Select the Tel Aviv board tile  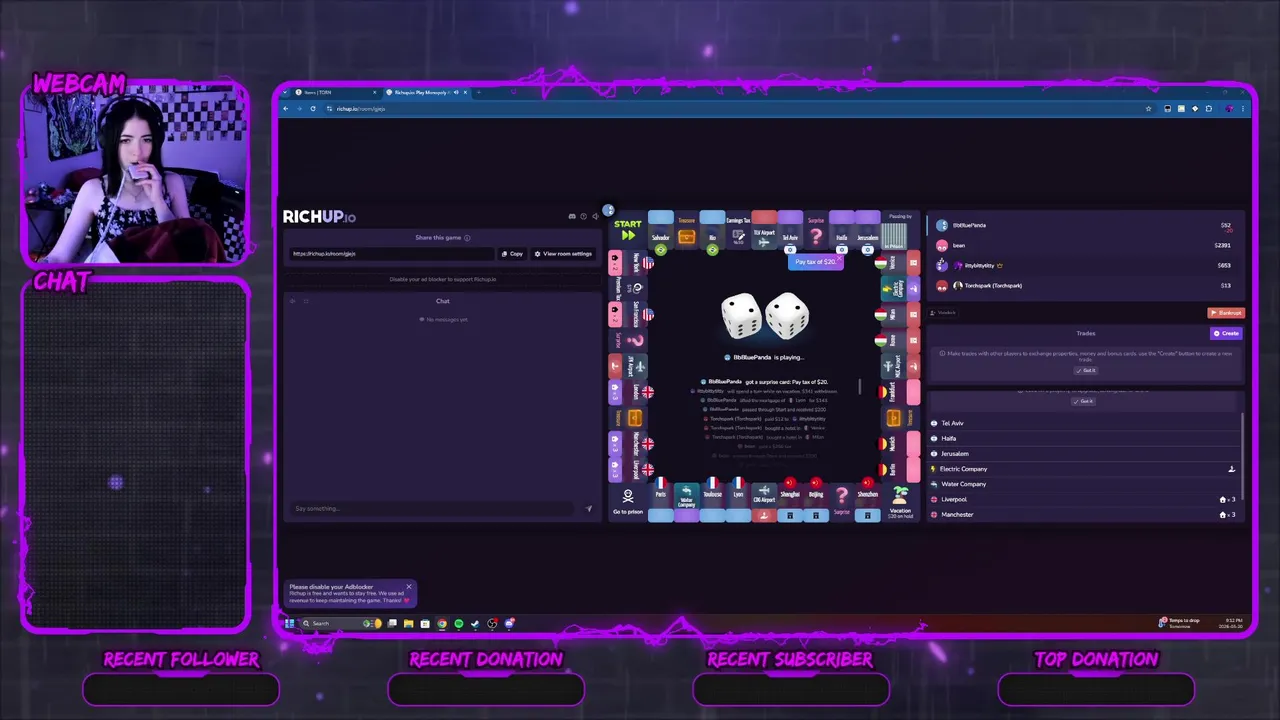click(790, 231)
